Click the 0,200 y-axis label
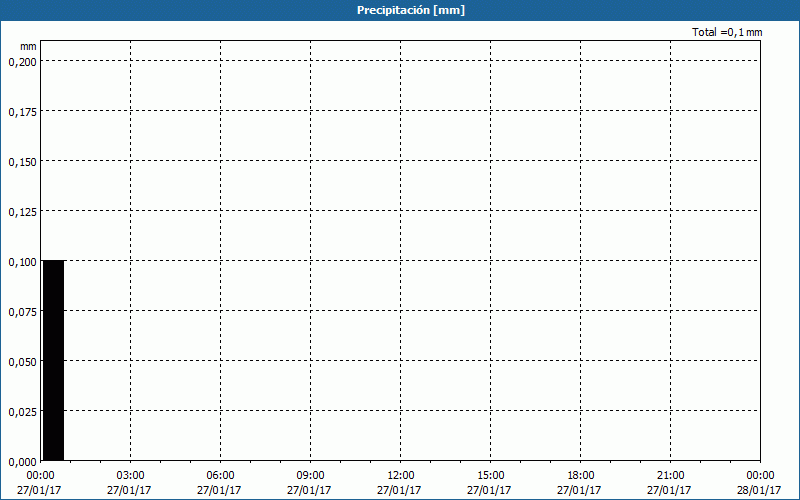 click(22, 61)
